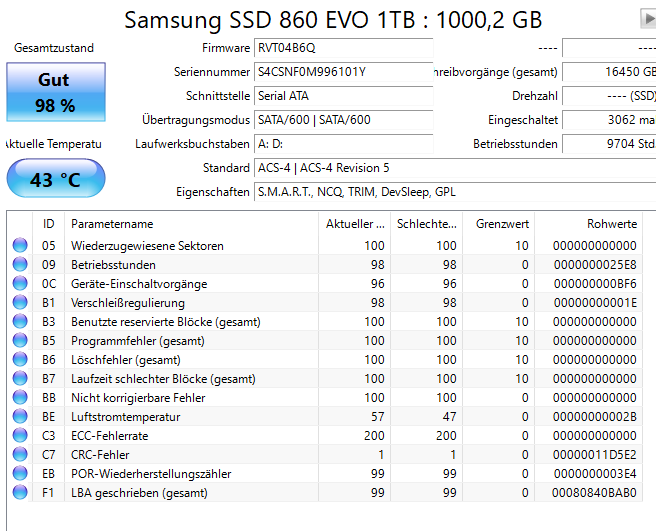
Task: Click the serial number field S4CSNF0M996101Y
Action: pyautogui.click(x=343, y=72)
